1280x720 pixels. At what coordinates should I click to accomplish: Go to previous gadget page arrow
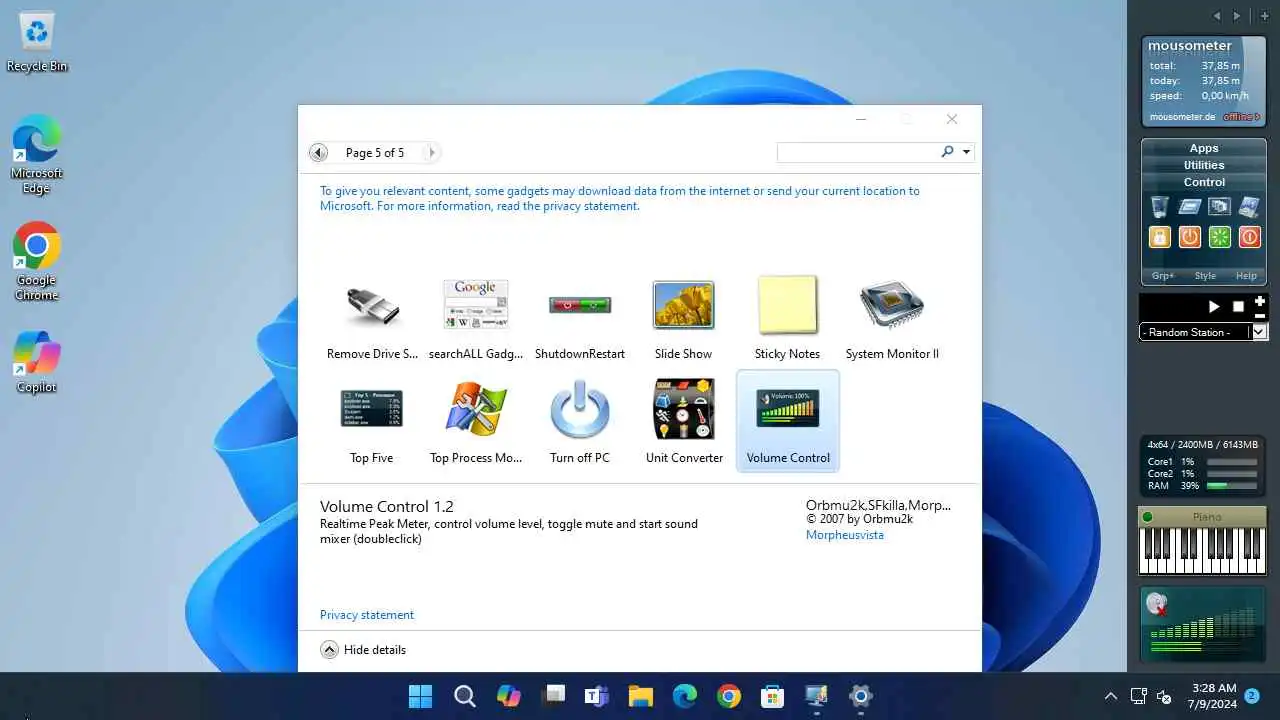click(318, 153)
